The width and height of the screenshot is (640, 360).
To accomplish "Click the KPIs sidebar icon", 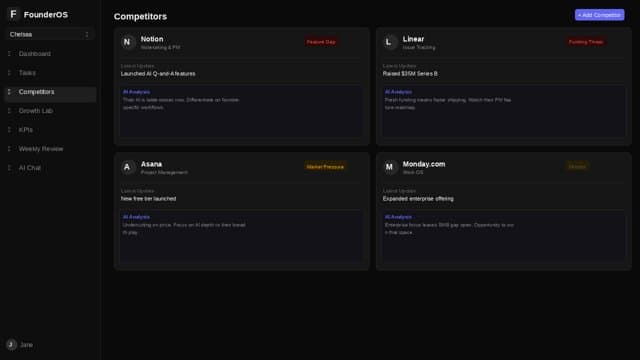I will [9, 130].
